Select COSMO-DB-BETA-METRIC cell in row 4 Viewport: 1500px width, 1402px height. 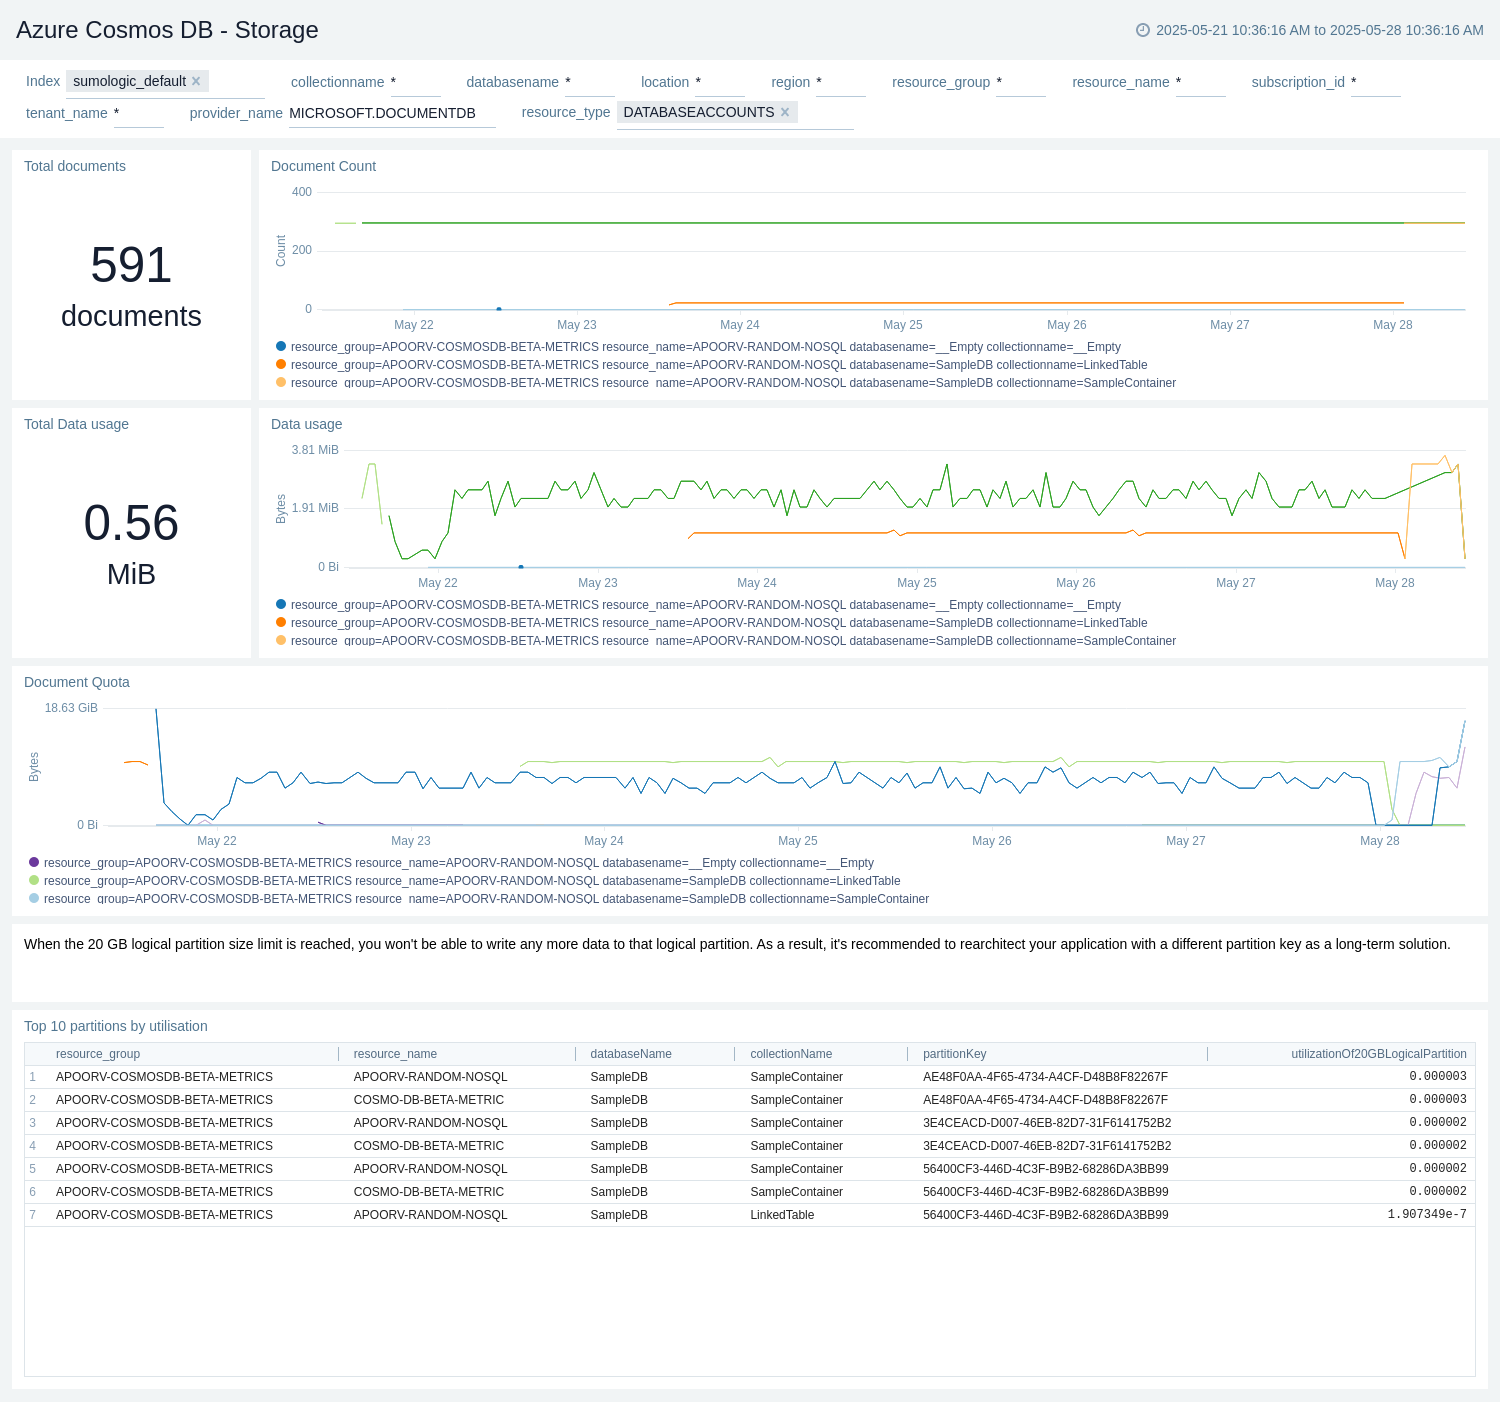pyautogui.click(x=429, y=1146)
